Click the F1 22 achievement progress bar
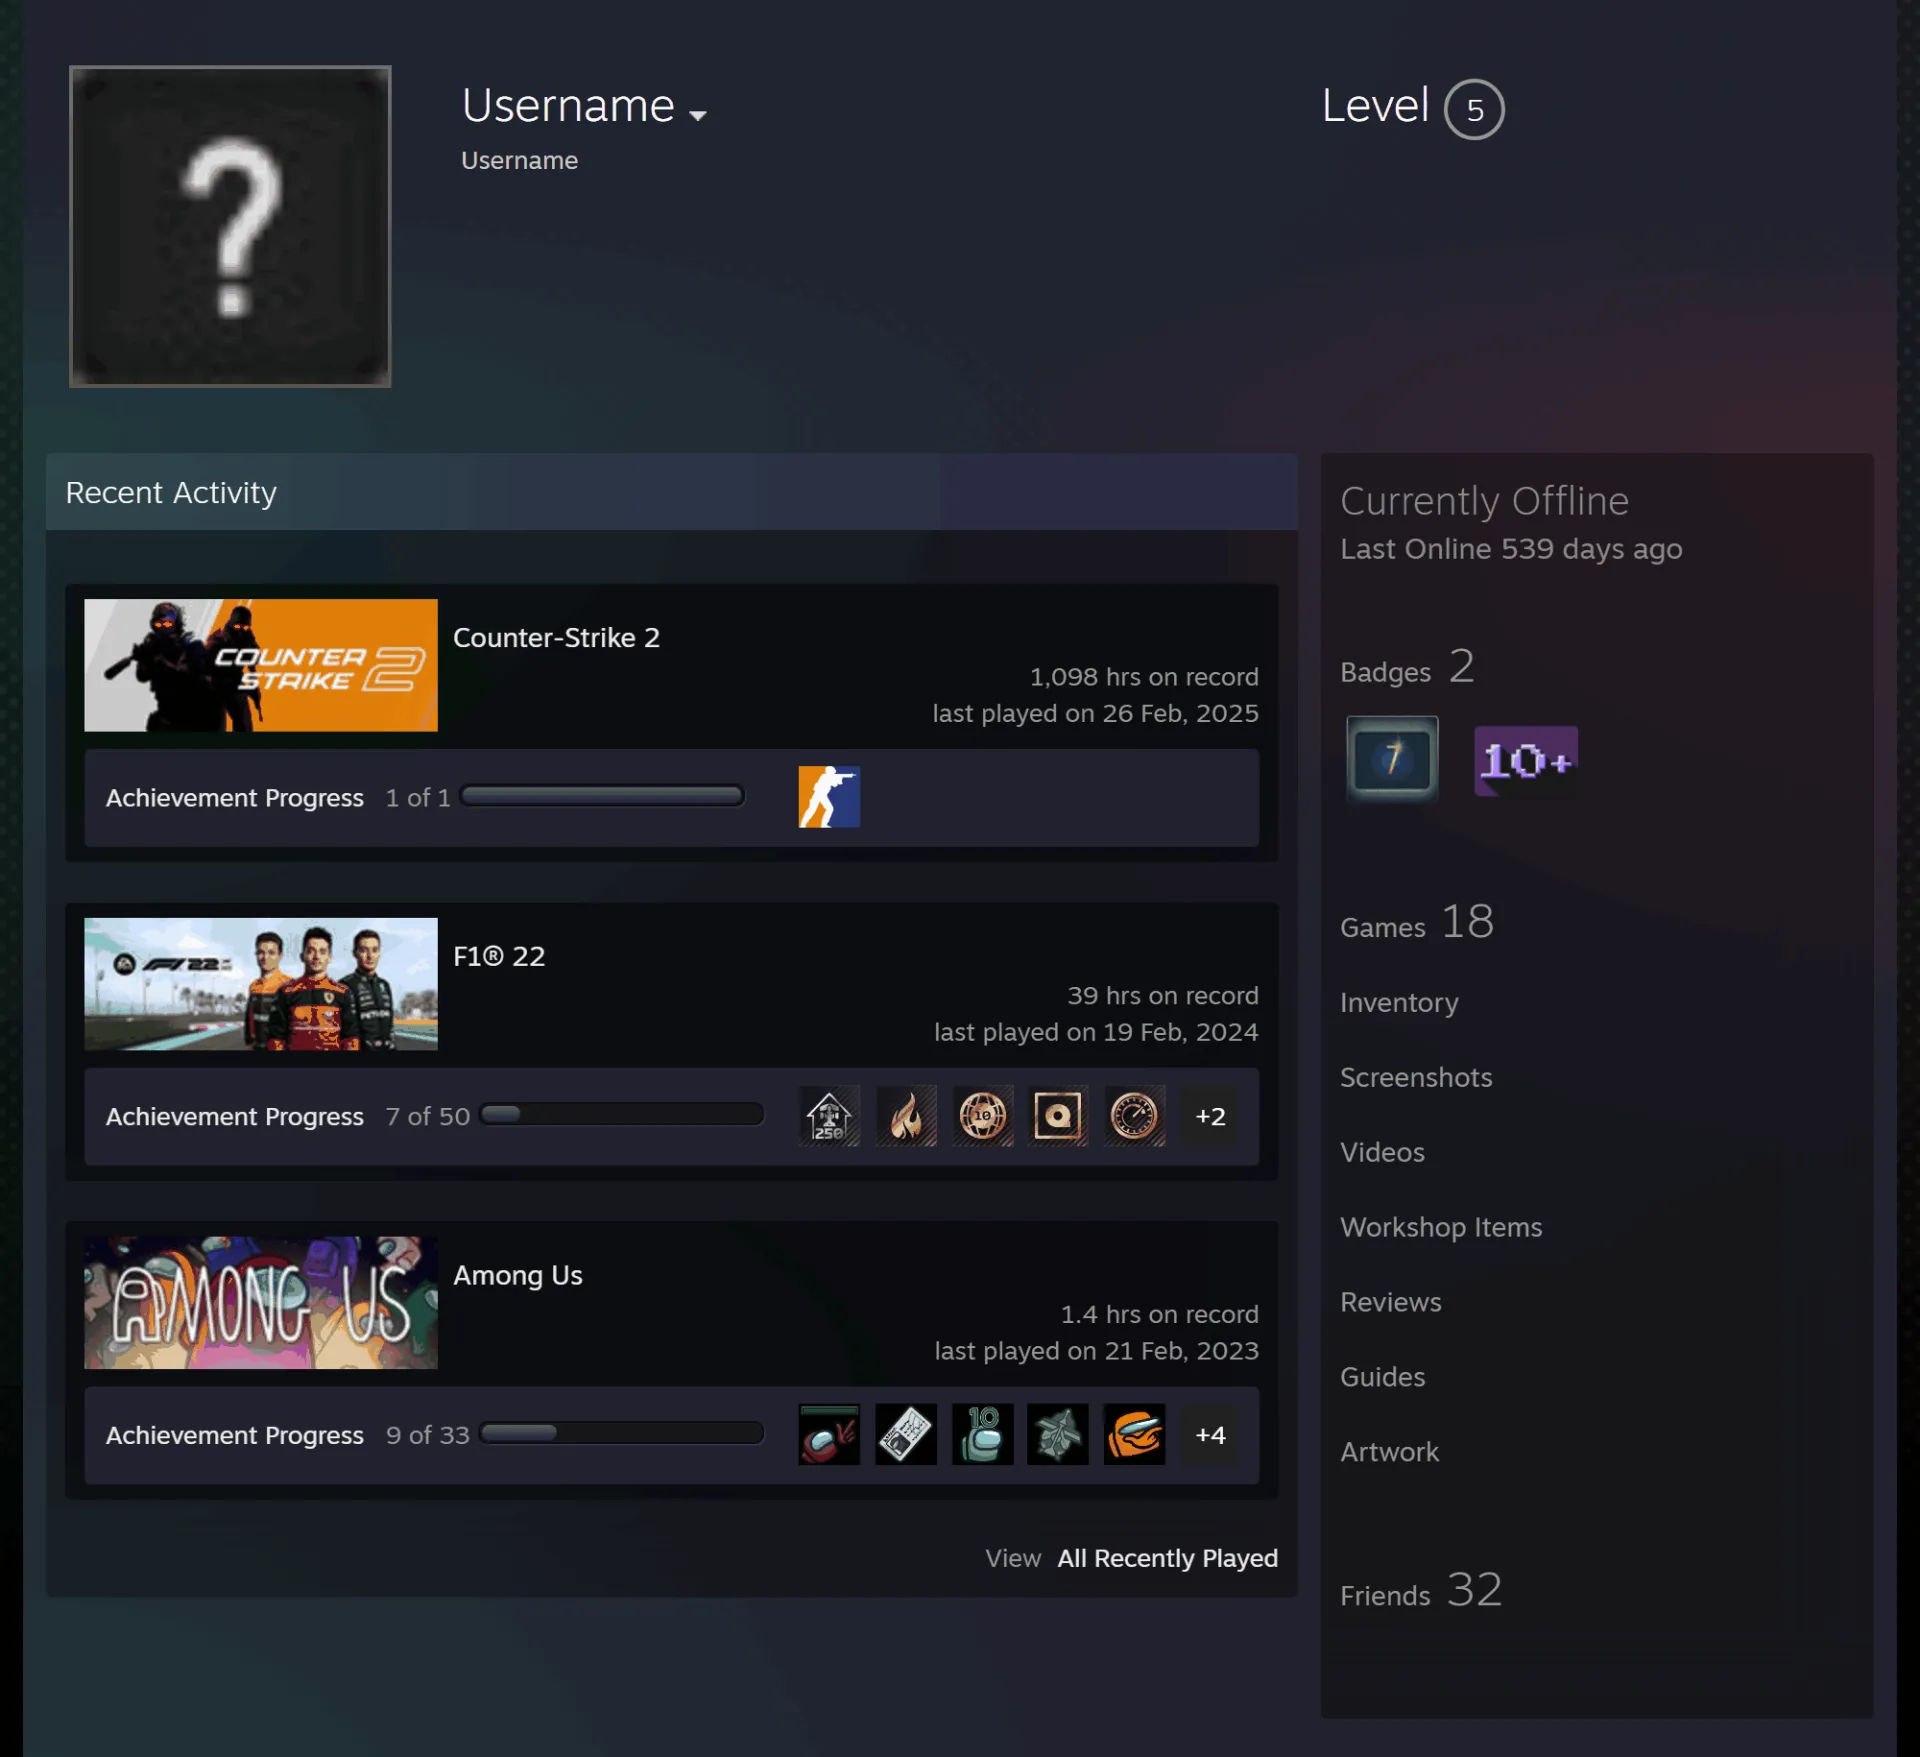The height and width of the screenshot is (1757, 1920). (x=622, y=1115)
